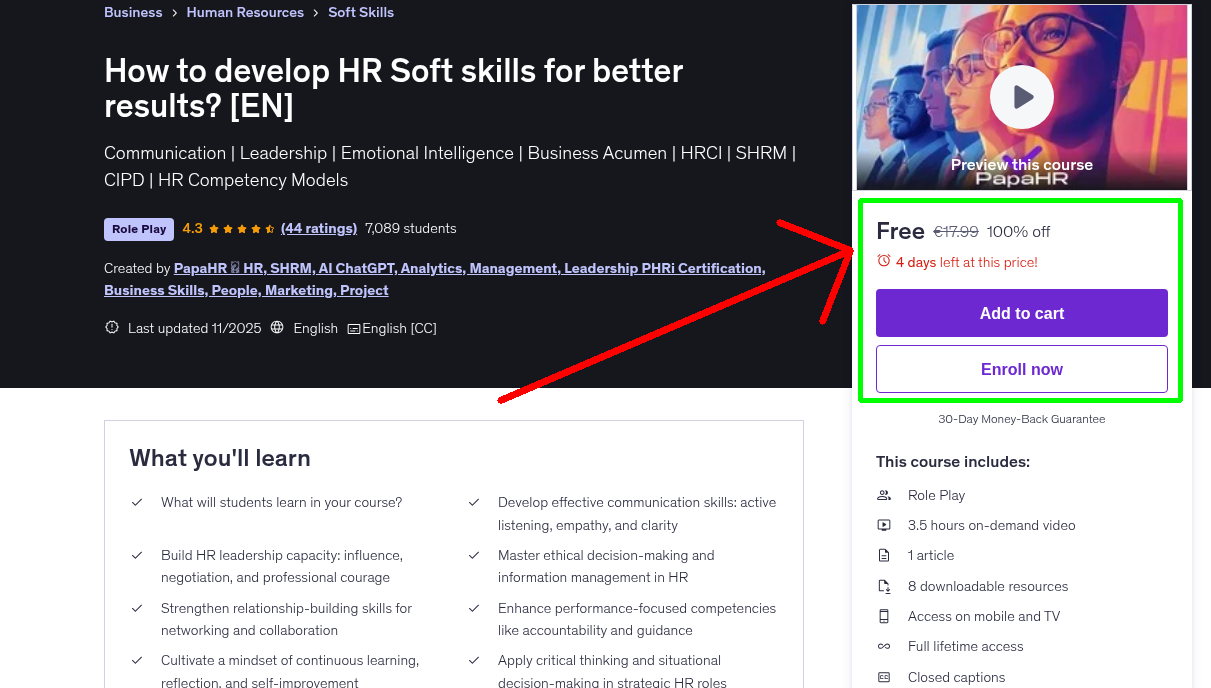Open the 44 ratings link
The width and height of the screenshot is (1211, 688).
tap(319, 228)
